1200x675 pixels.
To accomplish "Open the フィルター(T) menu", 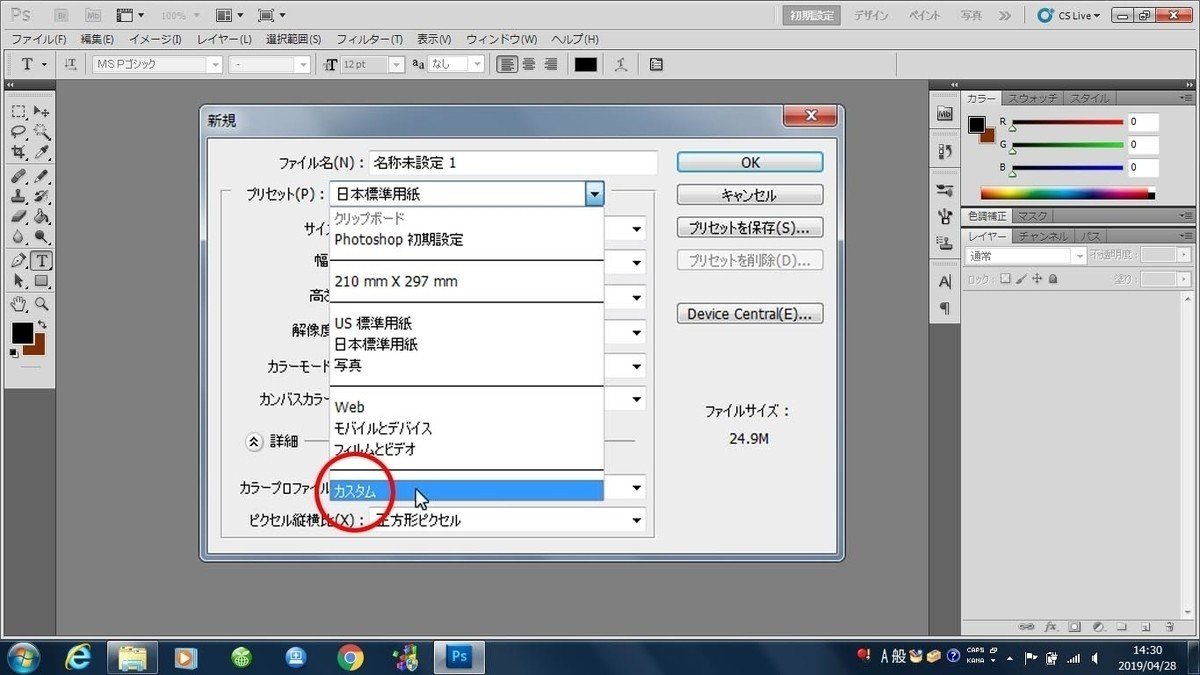I will coord(369,39).
